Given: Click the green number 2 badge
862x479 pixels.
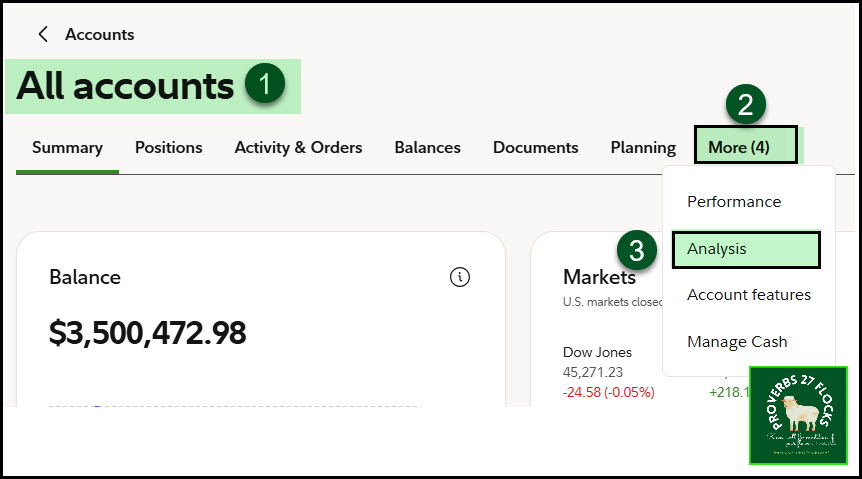Looking at the screenshot, I should pos(745,103).
